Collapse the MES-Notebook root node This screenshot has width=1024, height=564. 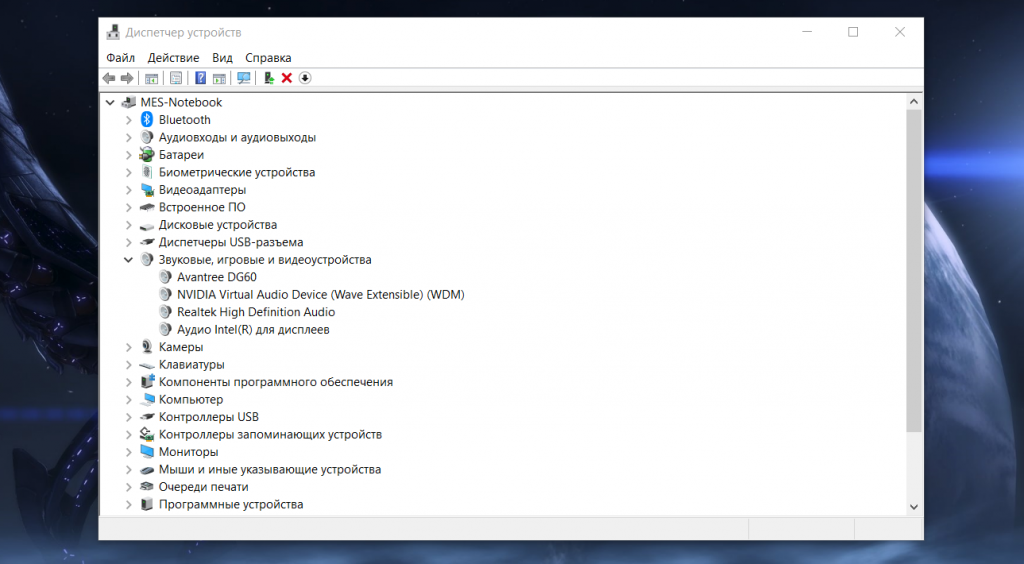[x=110, y=102]
